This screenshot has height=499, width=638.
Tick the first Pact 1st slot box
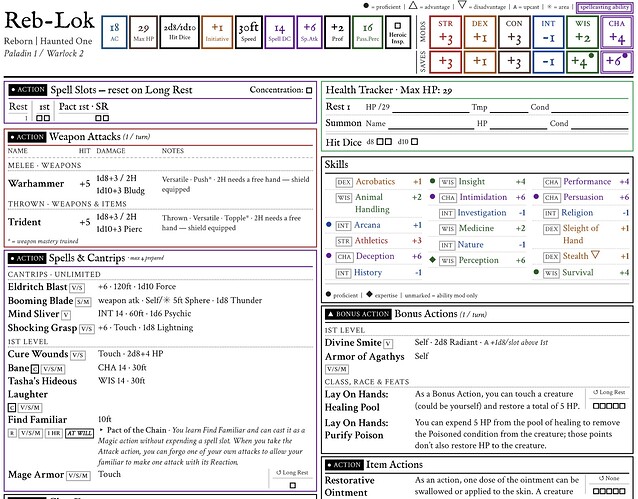pyautogui.click(x=98, y=118)
